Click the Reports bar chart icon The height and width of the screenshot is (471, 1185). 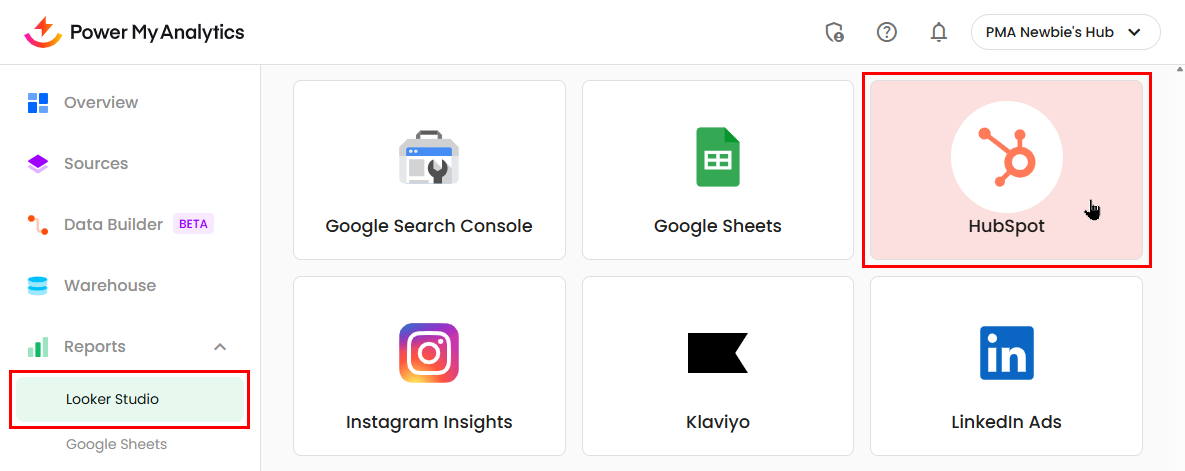click(x=38, y=347)
